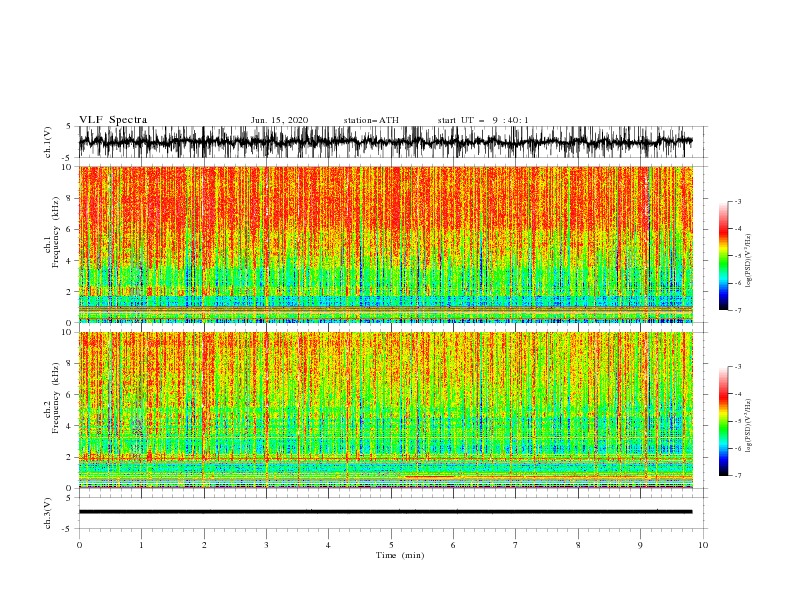The image size is (792, 612).
Task: Click the "station=ATH" header label
Action: pyautogui.click(x=371, y=120)
